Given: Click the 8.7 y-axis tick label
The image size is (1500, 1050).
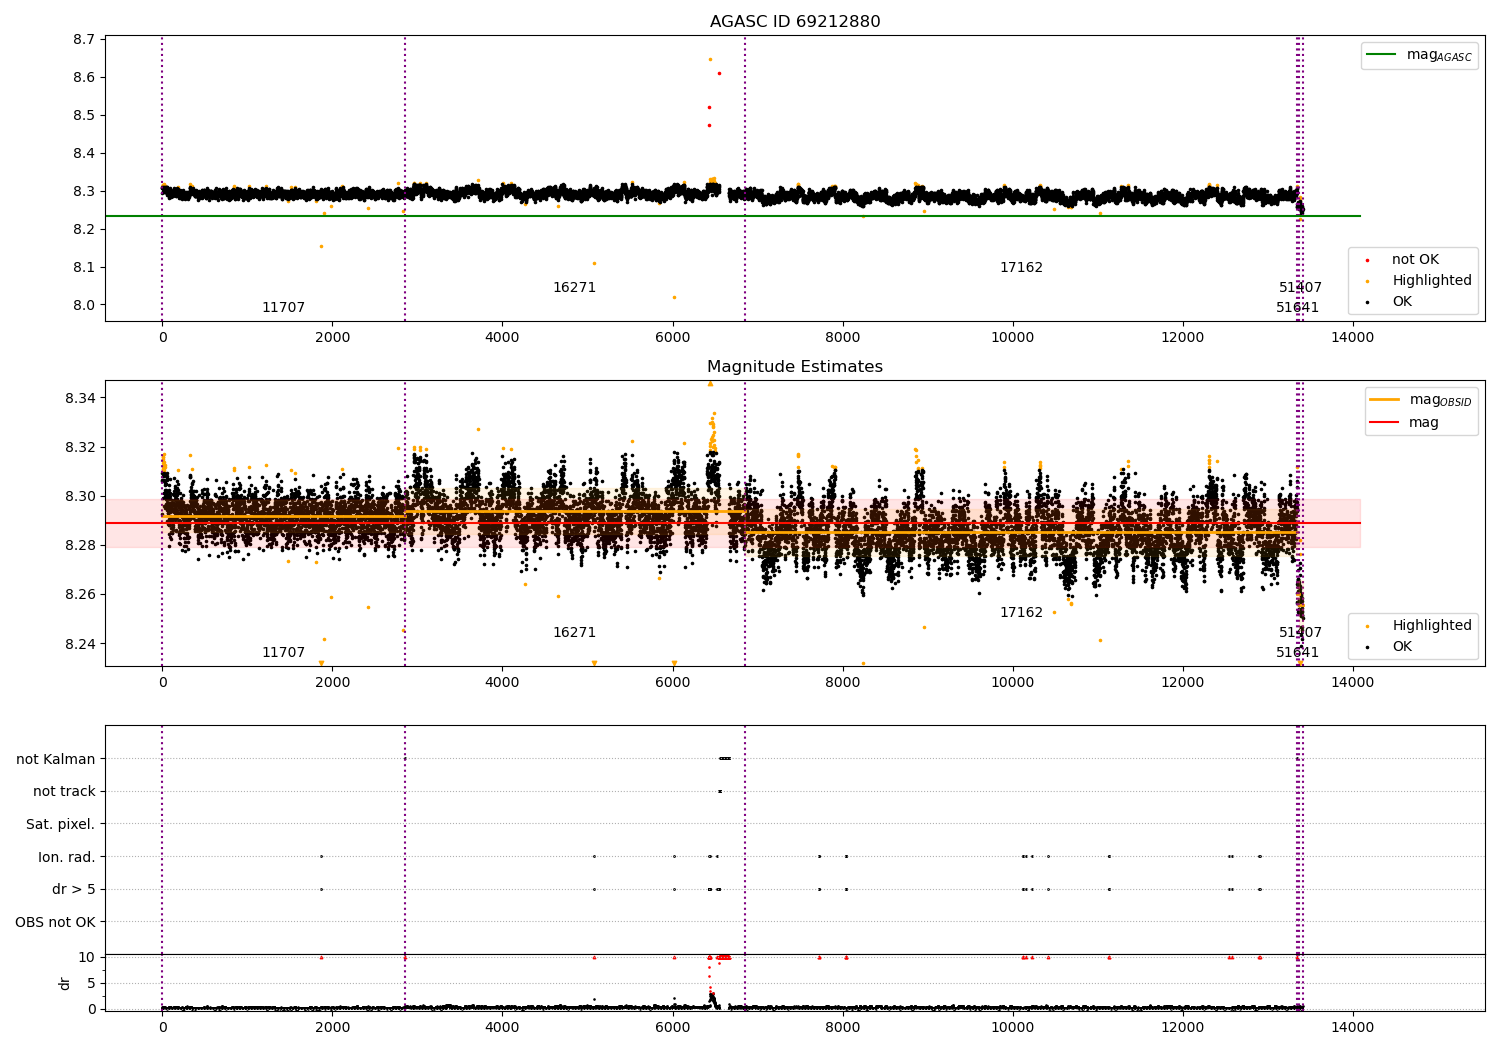Looking at the screenshot, I should click(84, 39).
